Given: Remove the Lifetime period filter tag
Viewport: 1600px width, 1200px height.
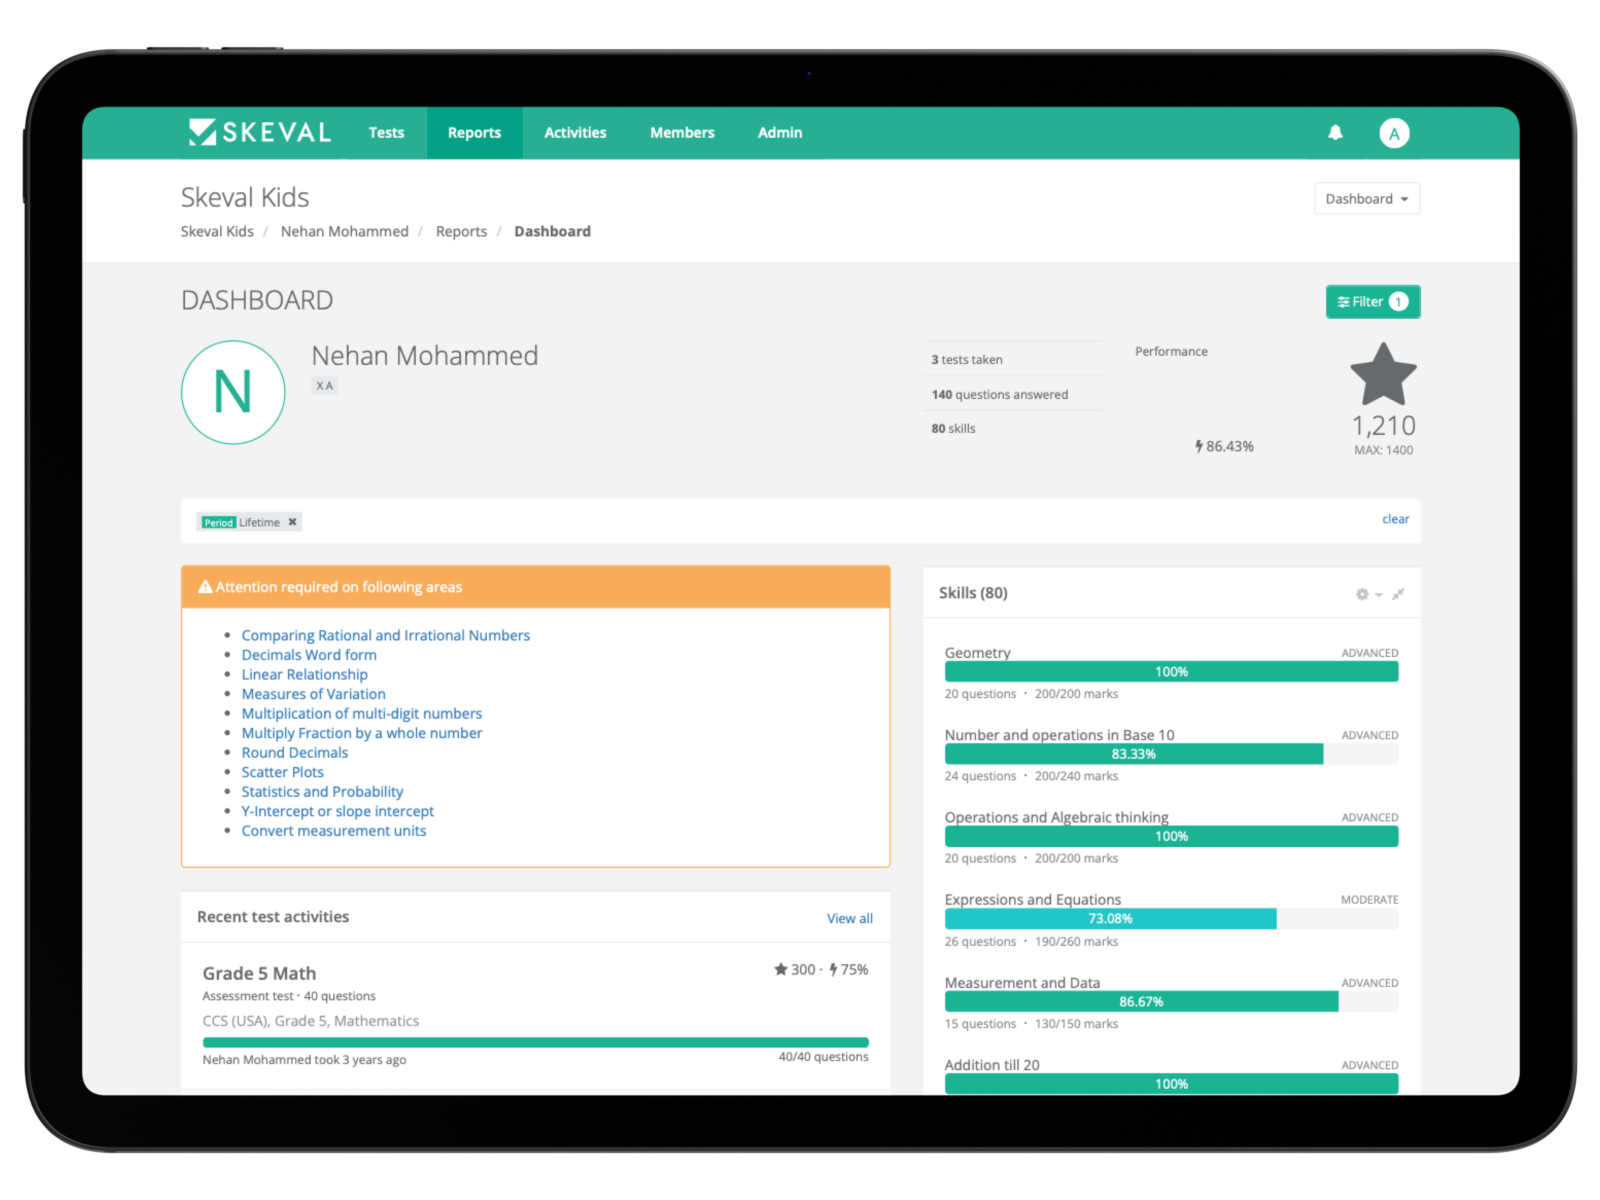Looking at the screenshot, I should (x=292, y=522).
